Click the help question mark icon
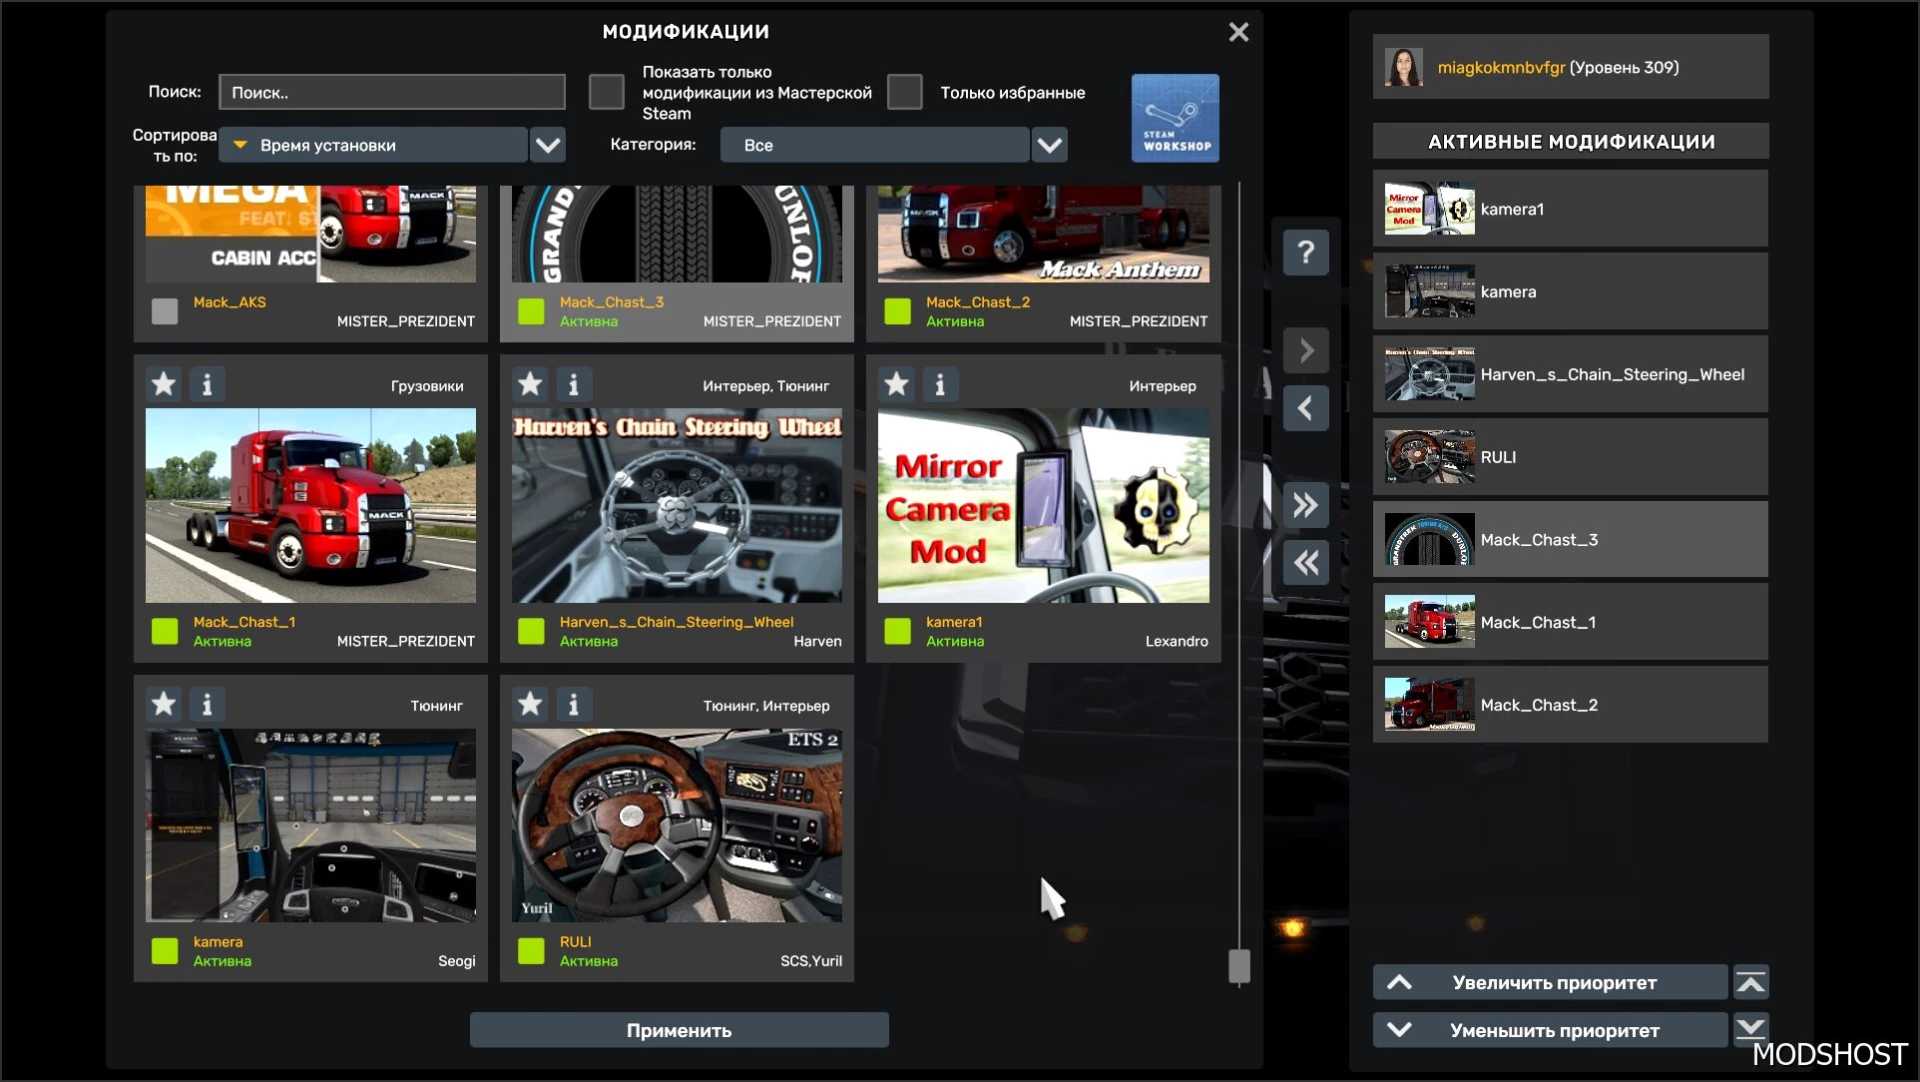The width and height of the screenshot is (1920, 1082). tap(1306, 252)
